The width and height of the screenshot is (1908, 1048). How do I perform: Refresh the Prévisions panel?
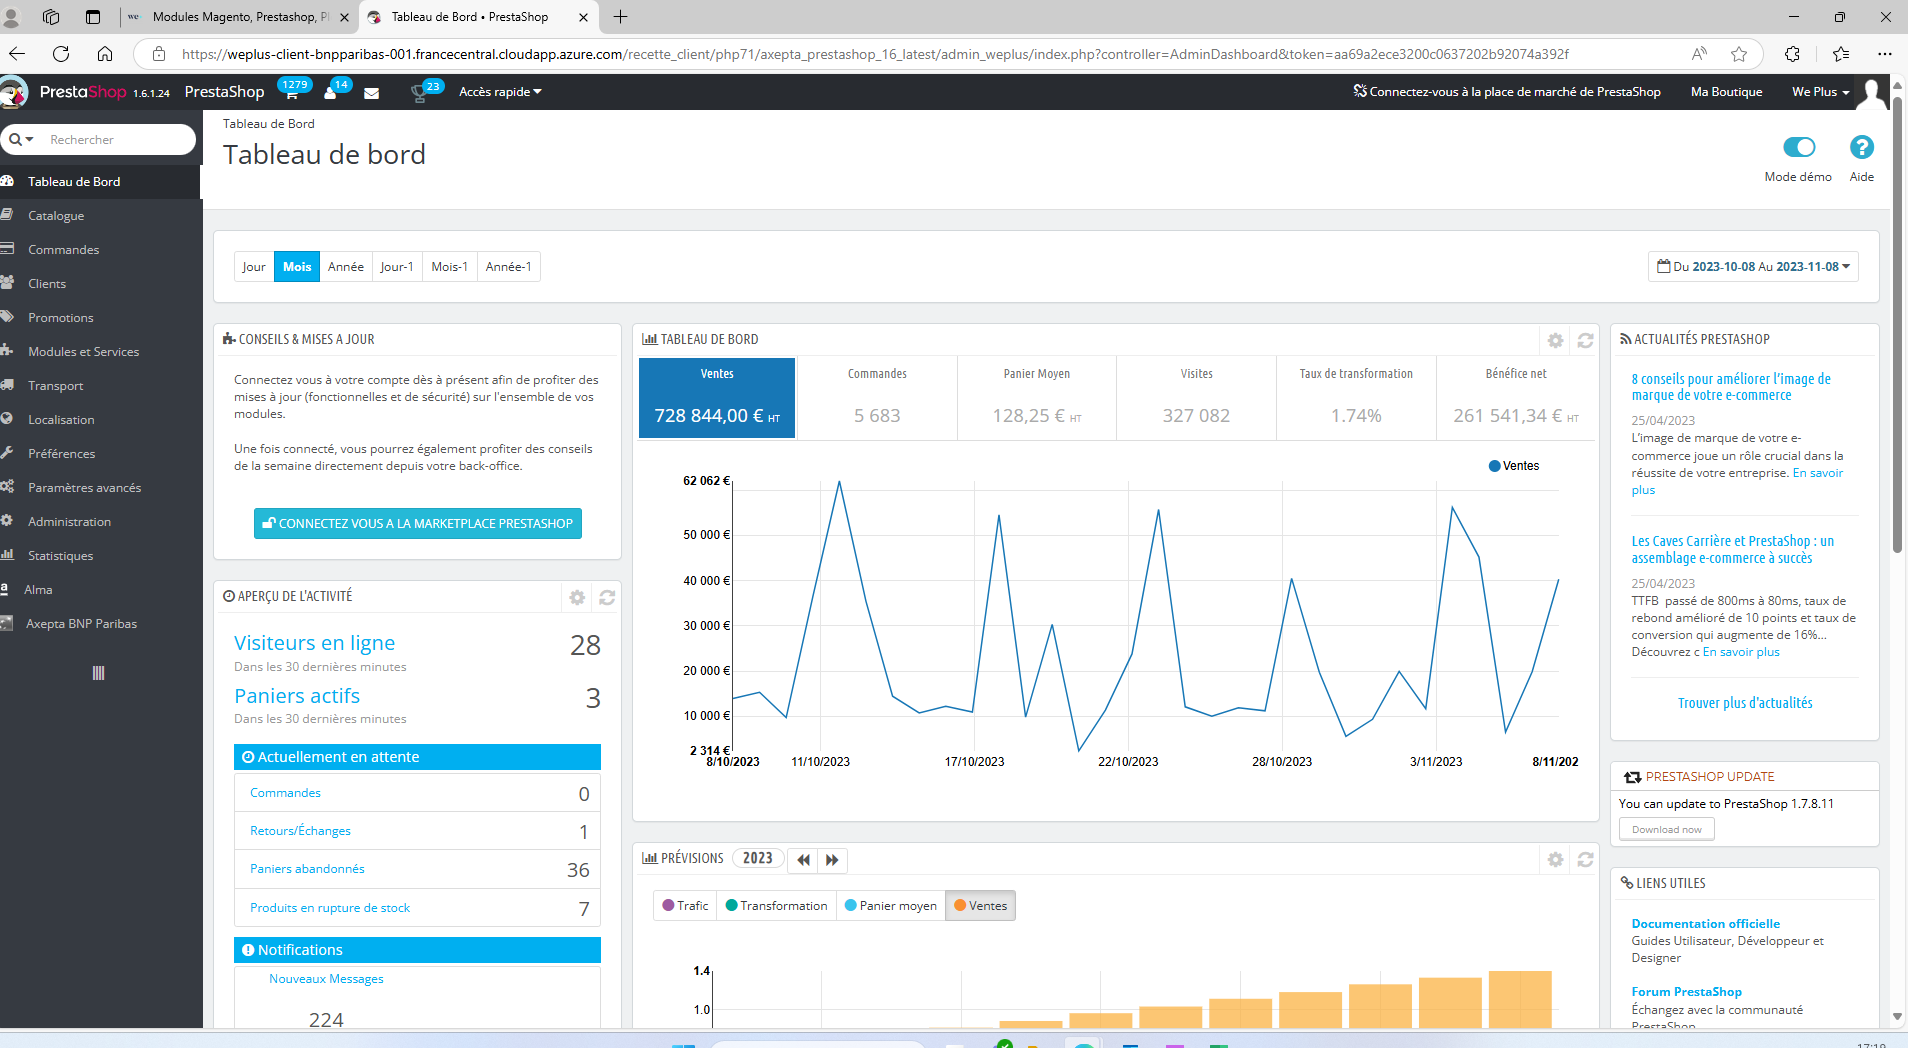coord(1585,859)
